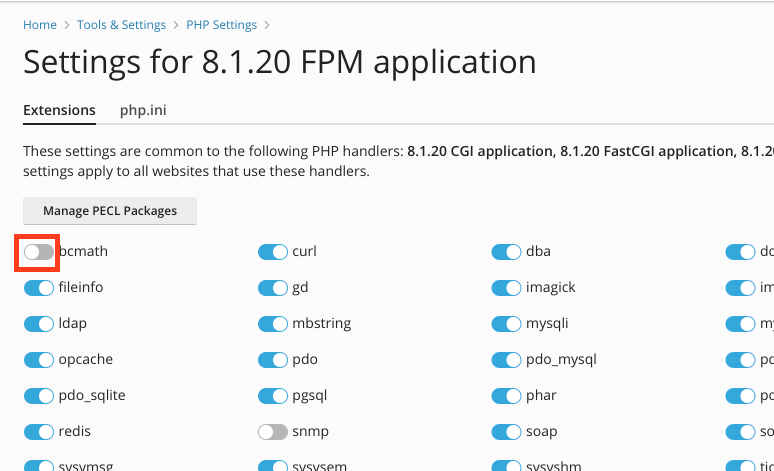The height and width of the screenshot is (471, 774).
Task: Disable the mbstring extension
Action: pos(273,324)
